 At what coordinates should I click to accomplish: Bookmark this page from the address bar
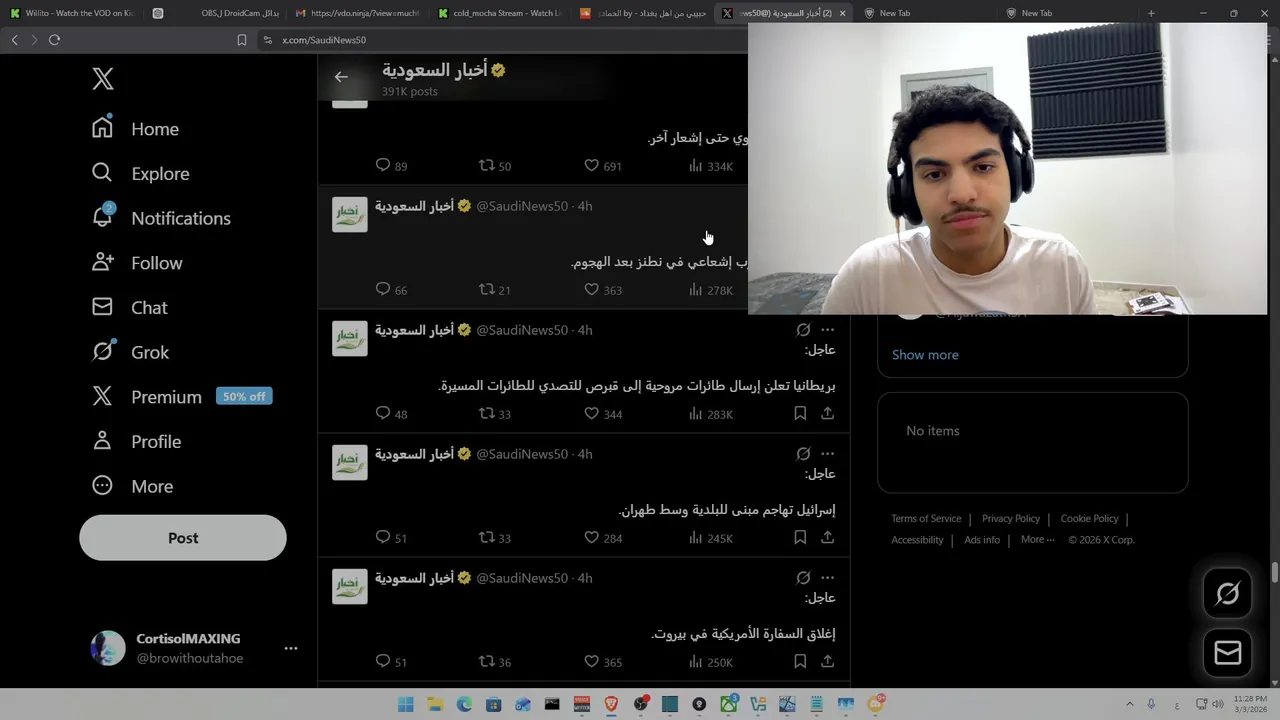[x=241, y=40]
